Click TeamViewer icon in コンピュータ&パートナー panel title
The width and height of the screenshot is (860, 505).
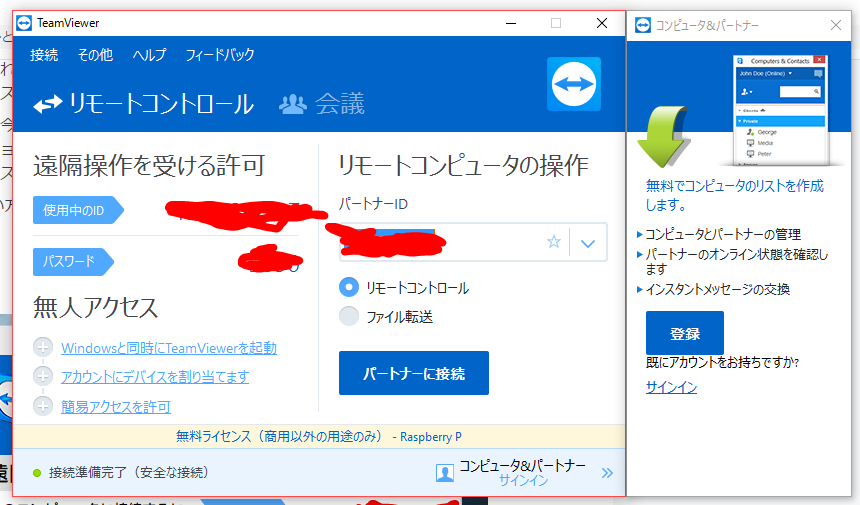point(643,25)
